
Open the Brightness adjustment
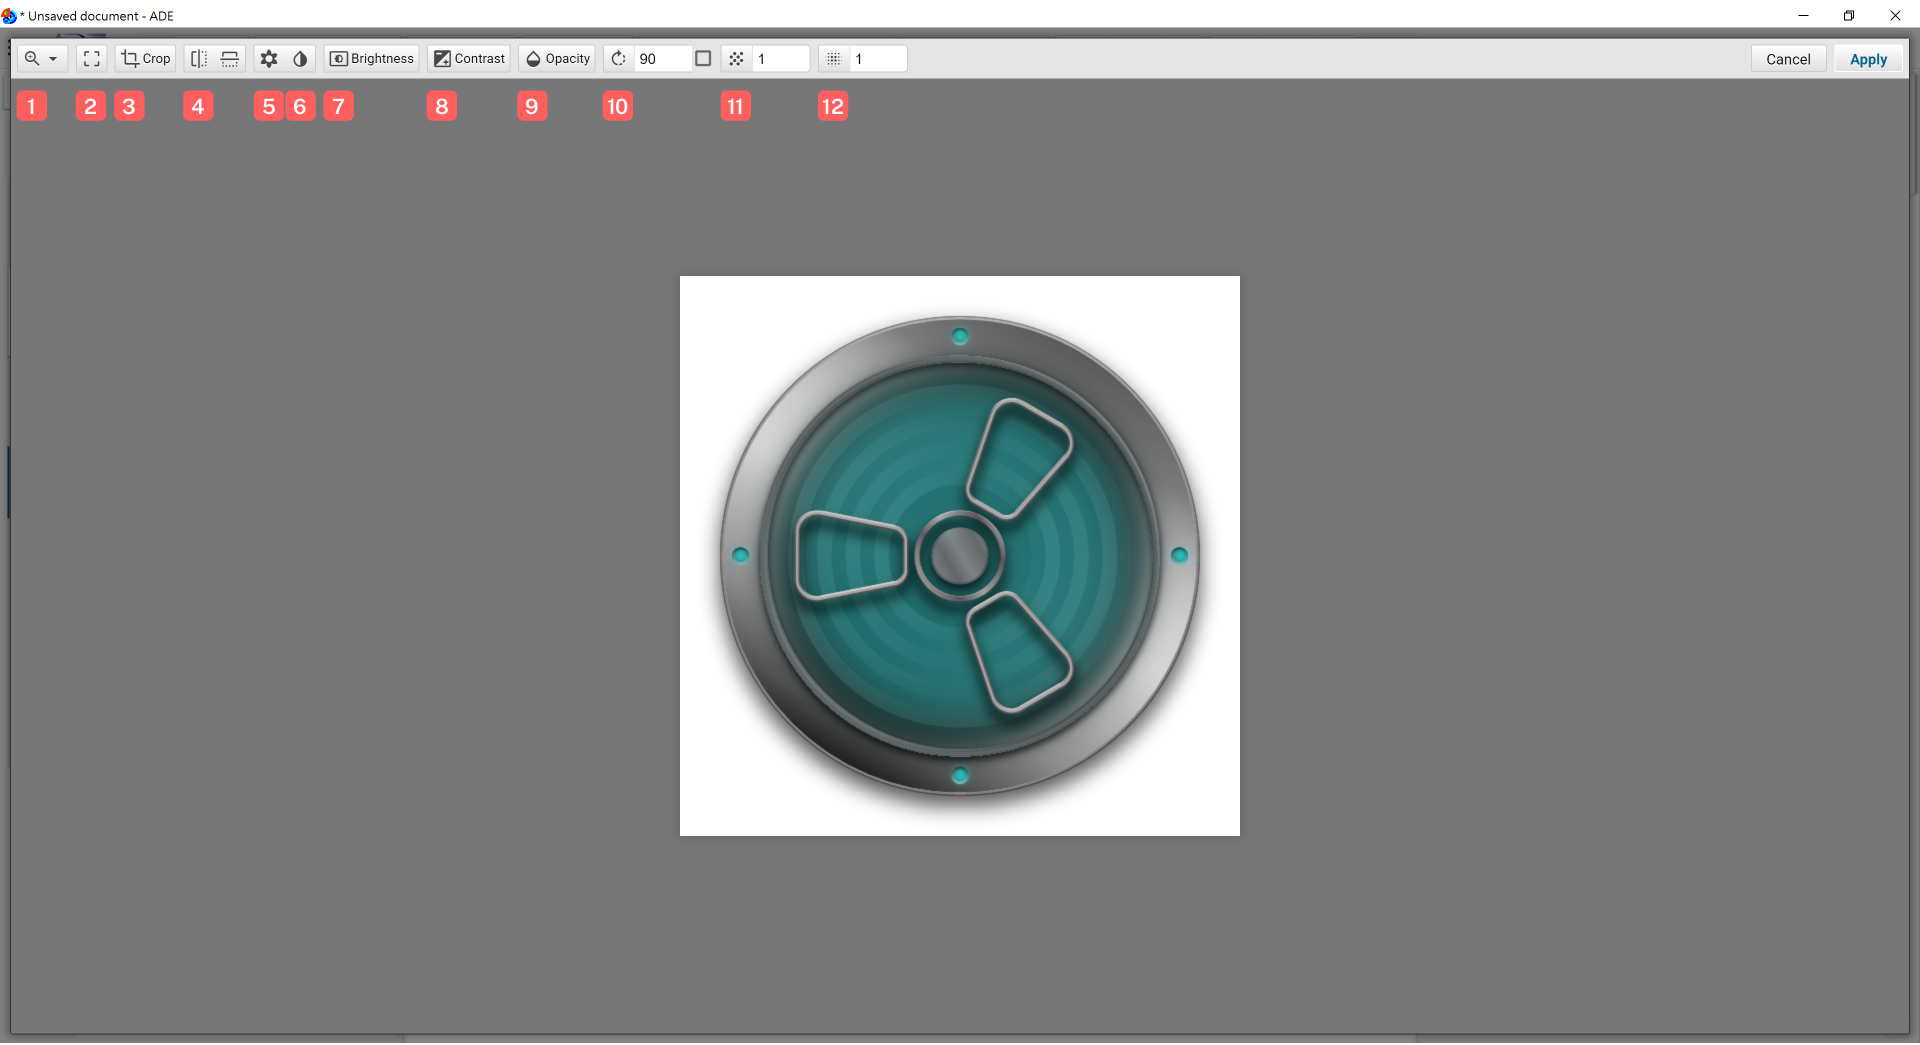[x=372, y=59]
